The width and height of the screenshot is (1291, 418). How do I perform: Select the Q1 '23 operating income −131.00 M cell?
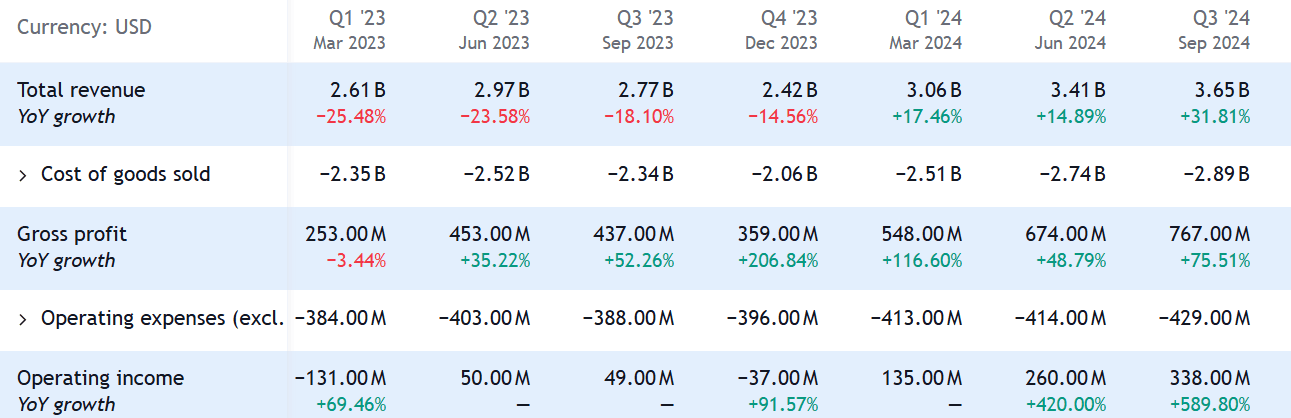(x=340, y=378)
